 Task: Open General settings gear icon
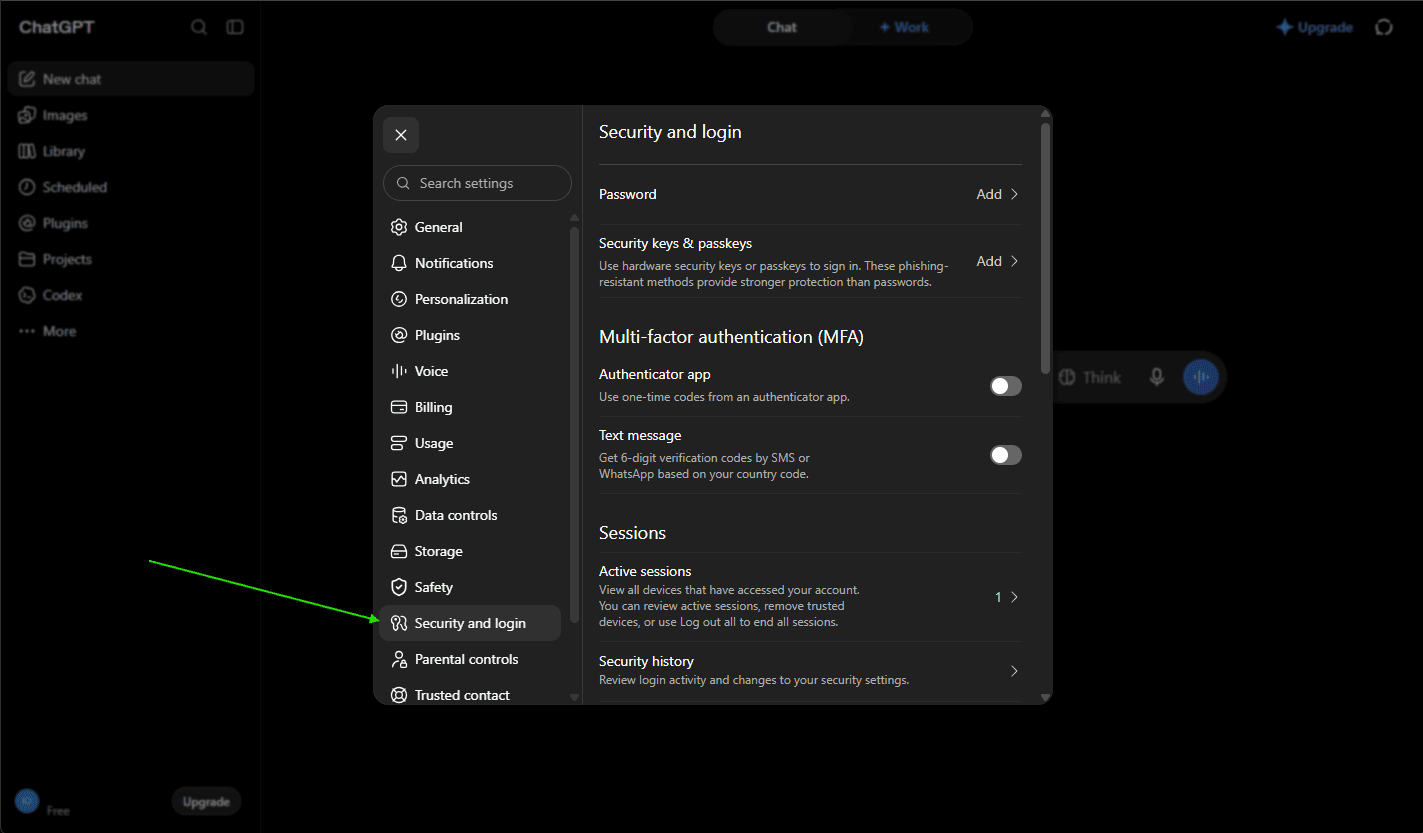point(399,227)
